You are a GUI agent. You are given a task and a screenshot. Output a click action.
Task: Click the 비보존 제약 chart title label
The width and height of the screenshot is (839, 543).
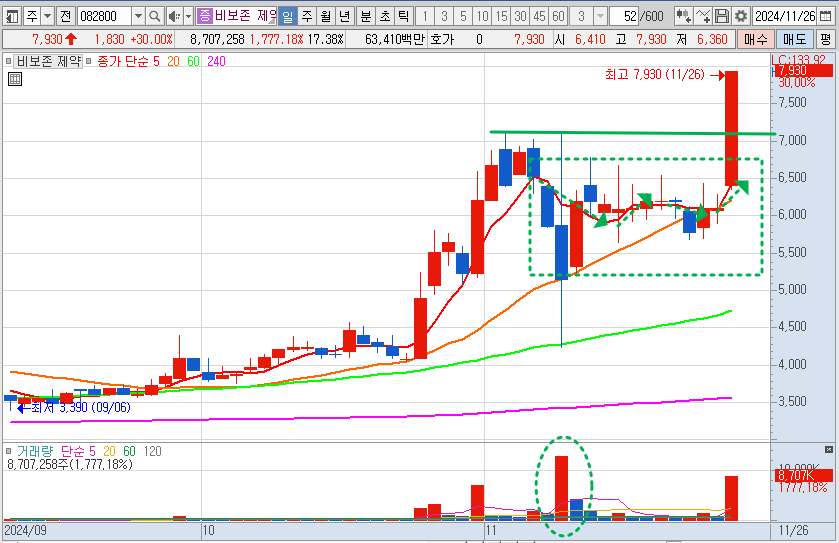point(49,62)
